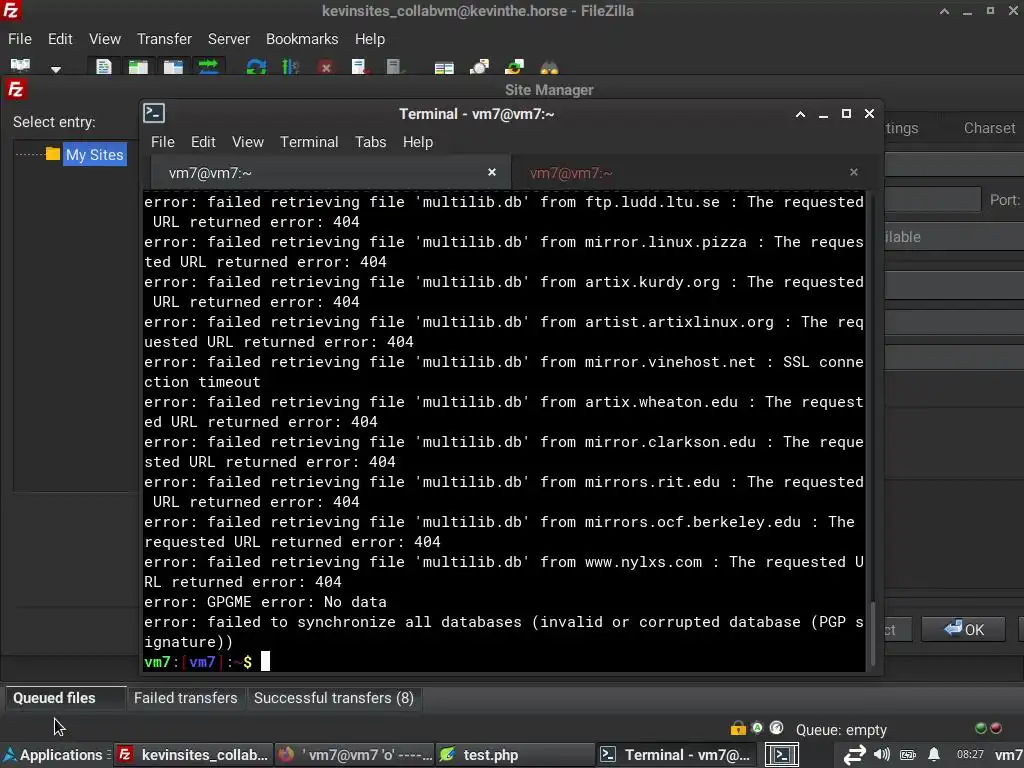Roll up the terminal window with caret button
Viewport: 1024px width, 768px height.
point(800,114)
